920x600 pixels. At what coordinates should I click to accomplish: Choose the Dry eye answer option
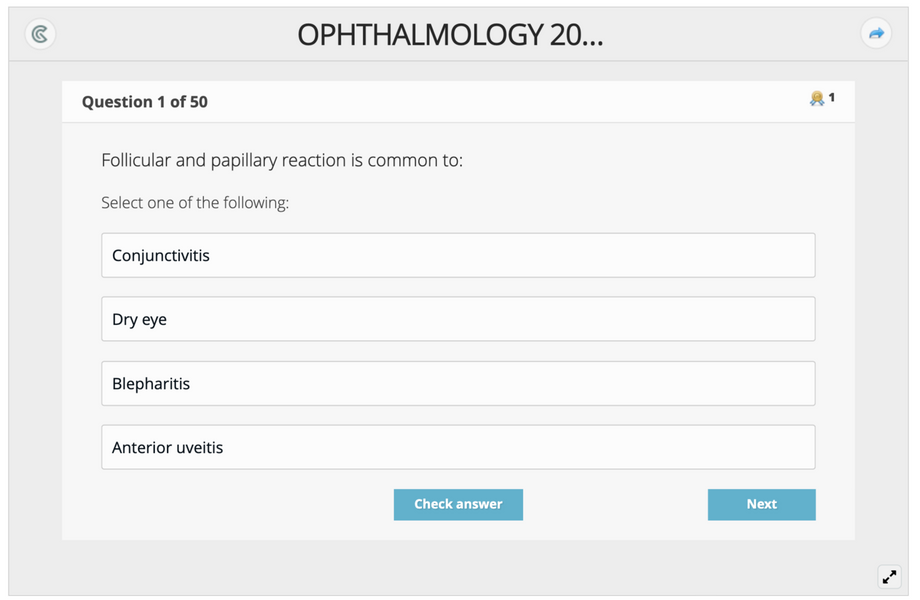[458, 319]
